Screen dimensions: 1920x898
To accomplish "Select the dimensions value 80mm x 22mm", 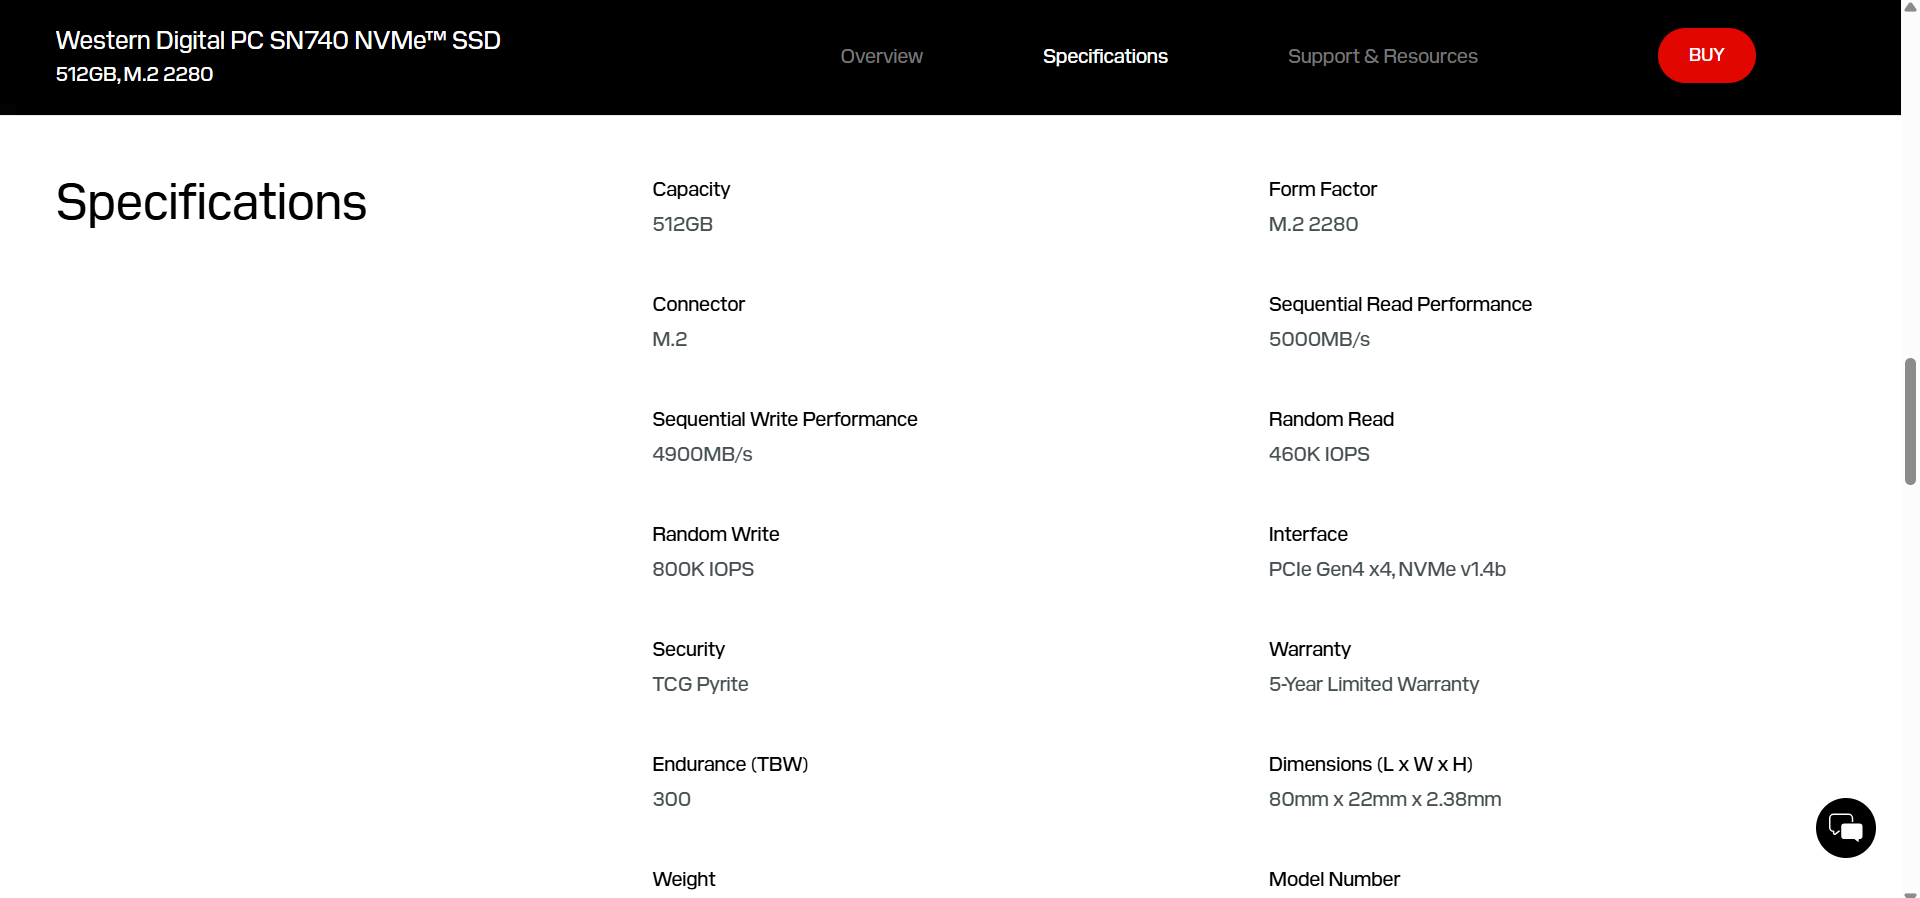I will tap(1384, 799).
